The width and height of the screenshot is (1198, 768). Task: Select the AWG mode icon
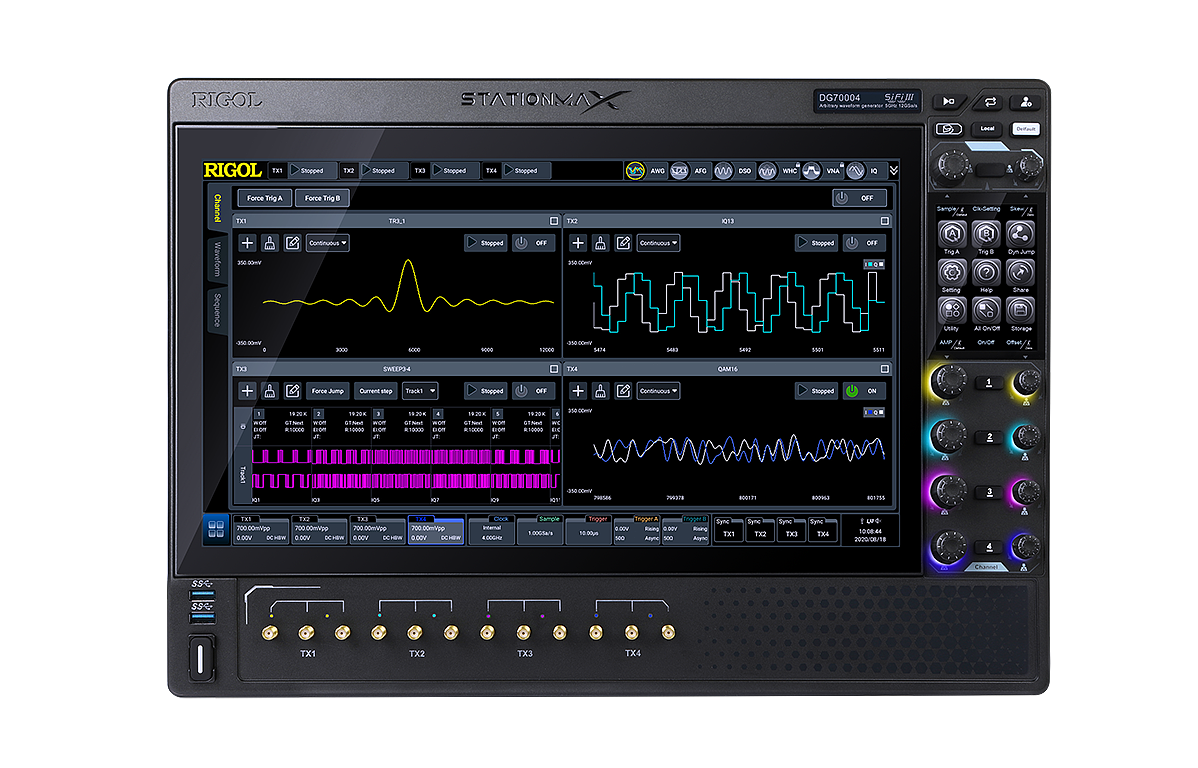(635, 170)
